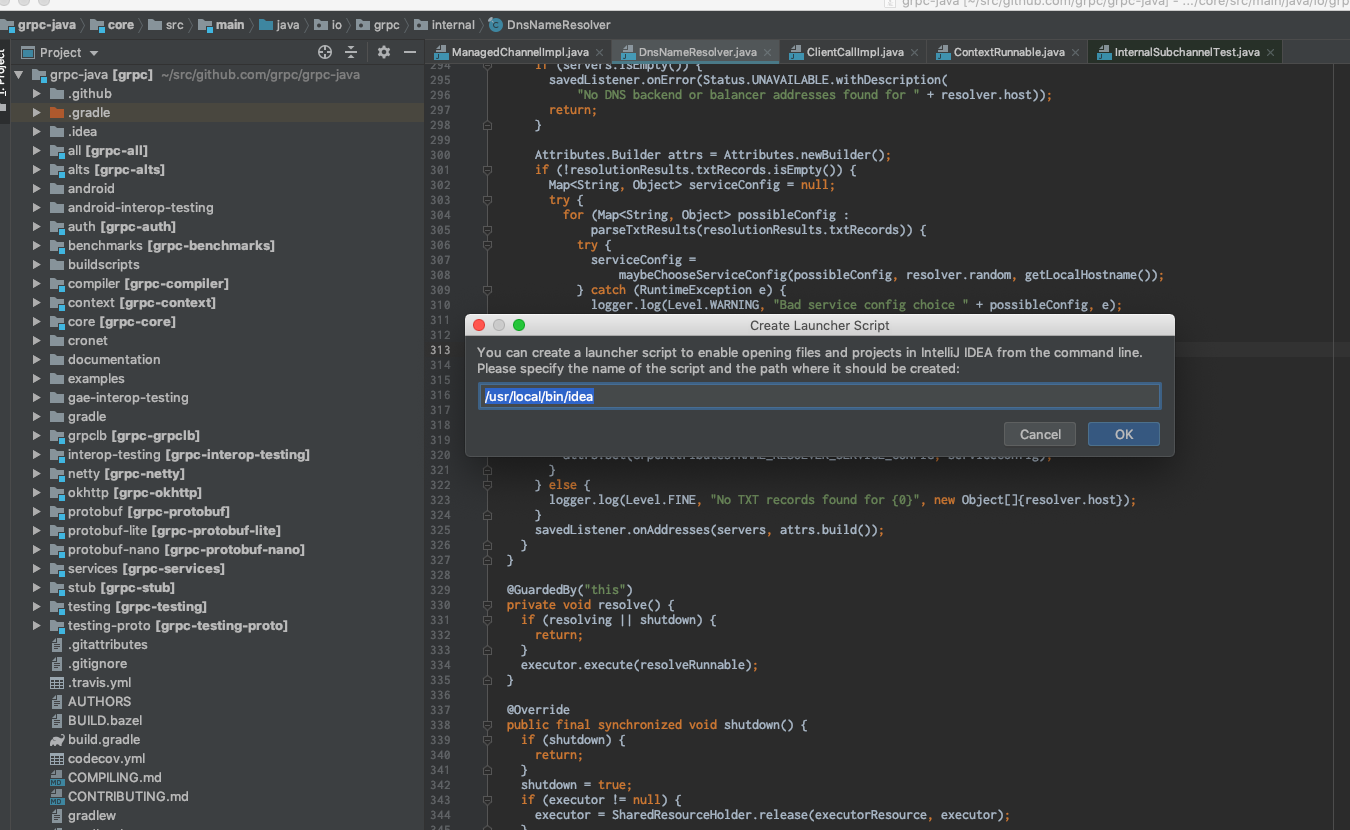Close the ClientCallImpl.java editor tab
Image resolution: width=1350 pixels, height=830 pixels.
[914, 52]
